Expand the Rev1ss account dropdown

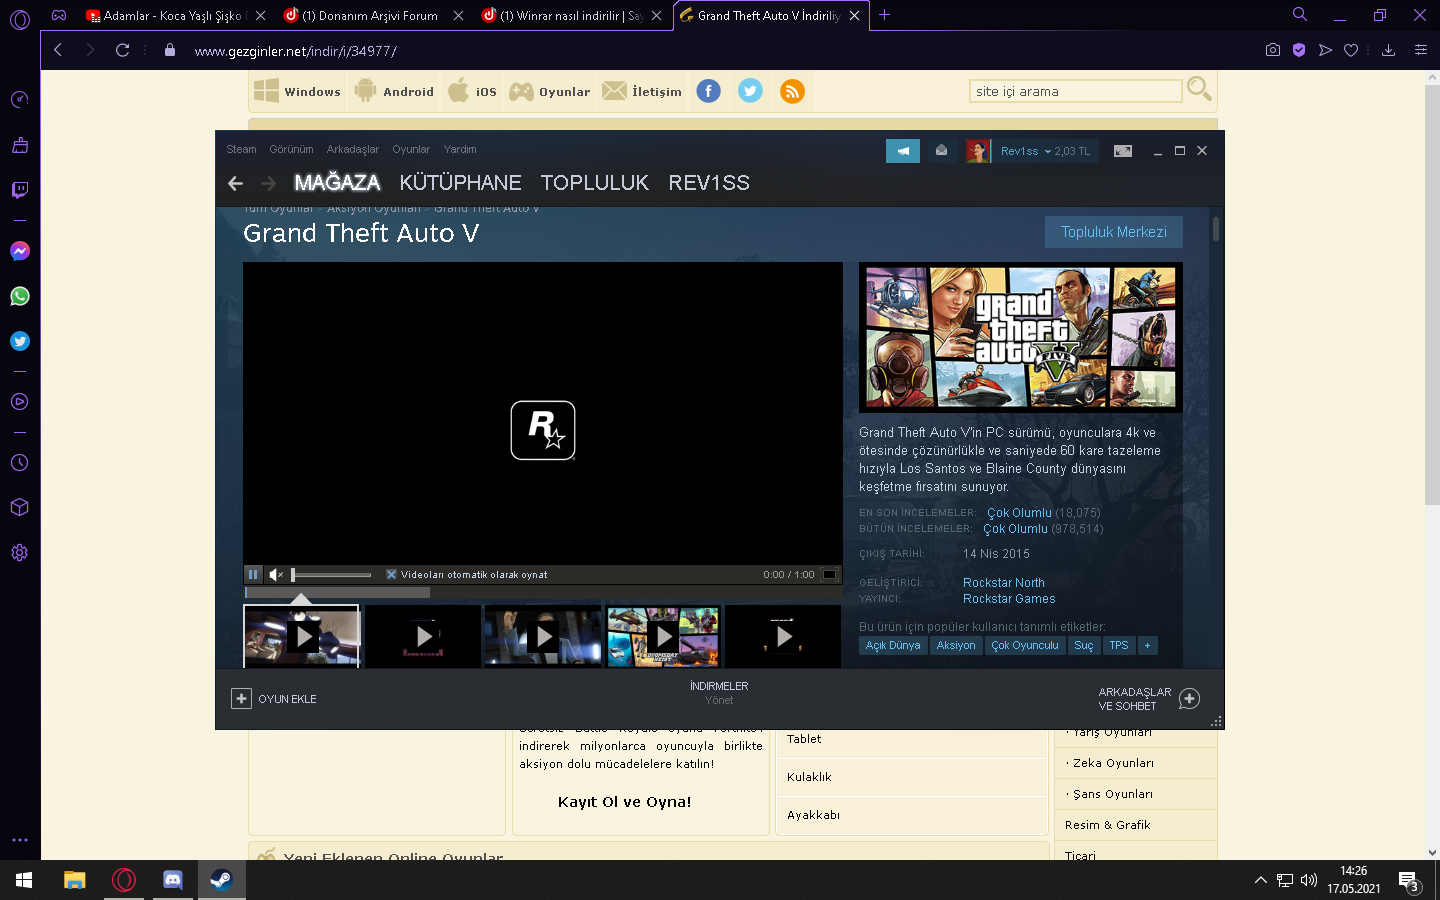pyautogui.click(x=1047, y=152)
